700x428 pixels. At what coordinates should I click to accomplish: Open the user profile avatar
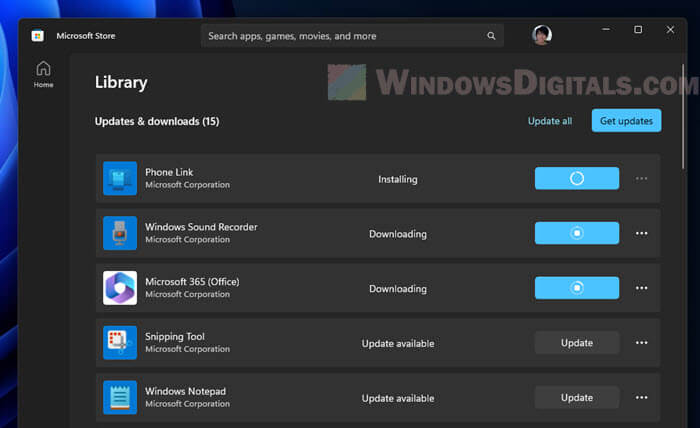(542, 35)
